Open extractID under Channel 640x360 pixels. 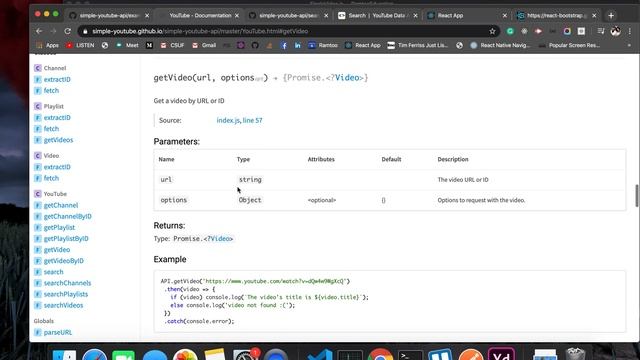[57, 80]
